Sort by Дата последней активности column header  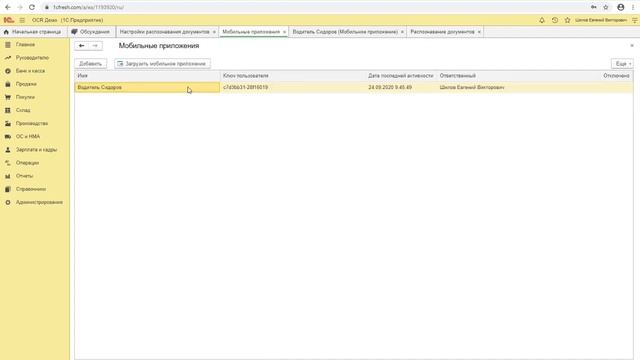point(401,76)
